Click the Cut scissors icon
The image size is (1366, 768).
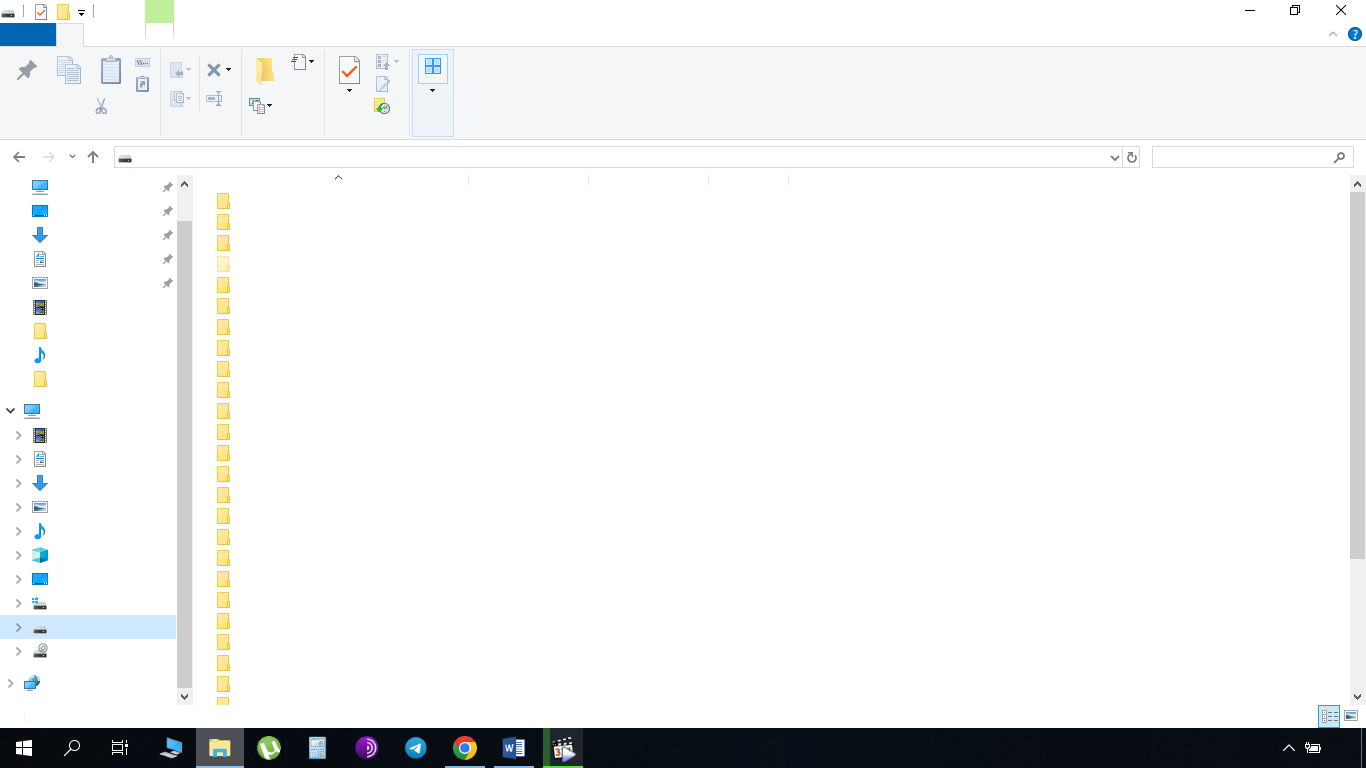click(101, 106)
